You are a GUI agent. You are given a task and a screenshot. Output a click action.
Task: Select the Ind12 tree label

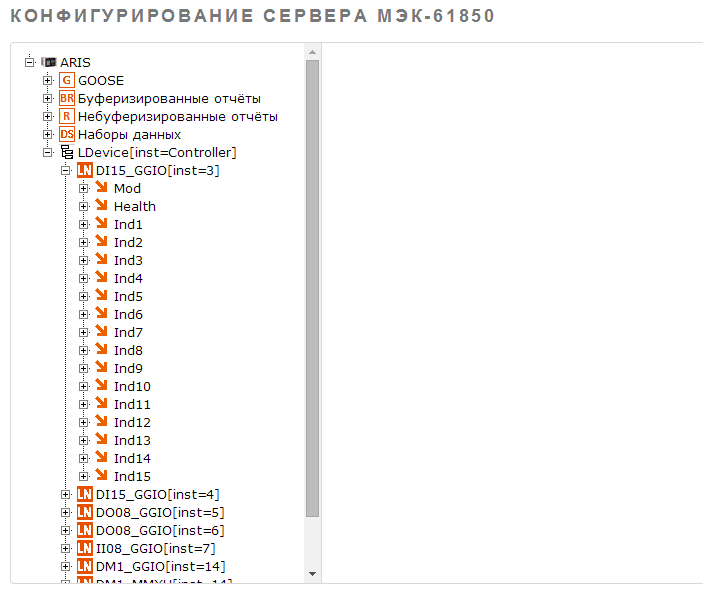132,422
